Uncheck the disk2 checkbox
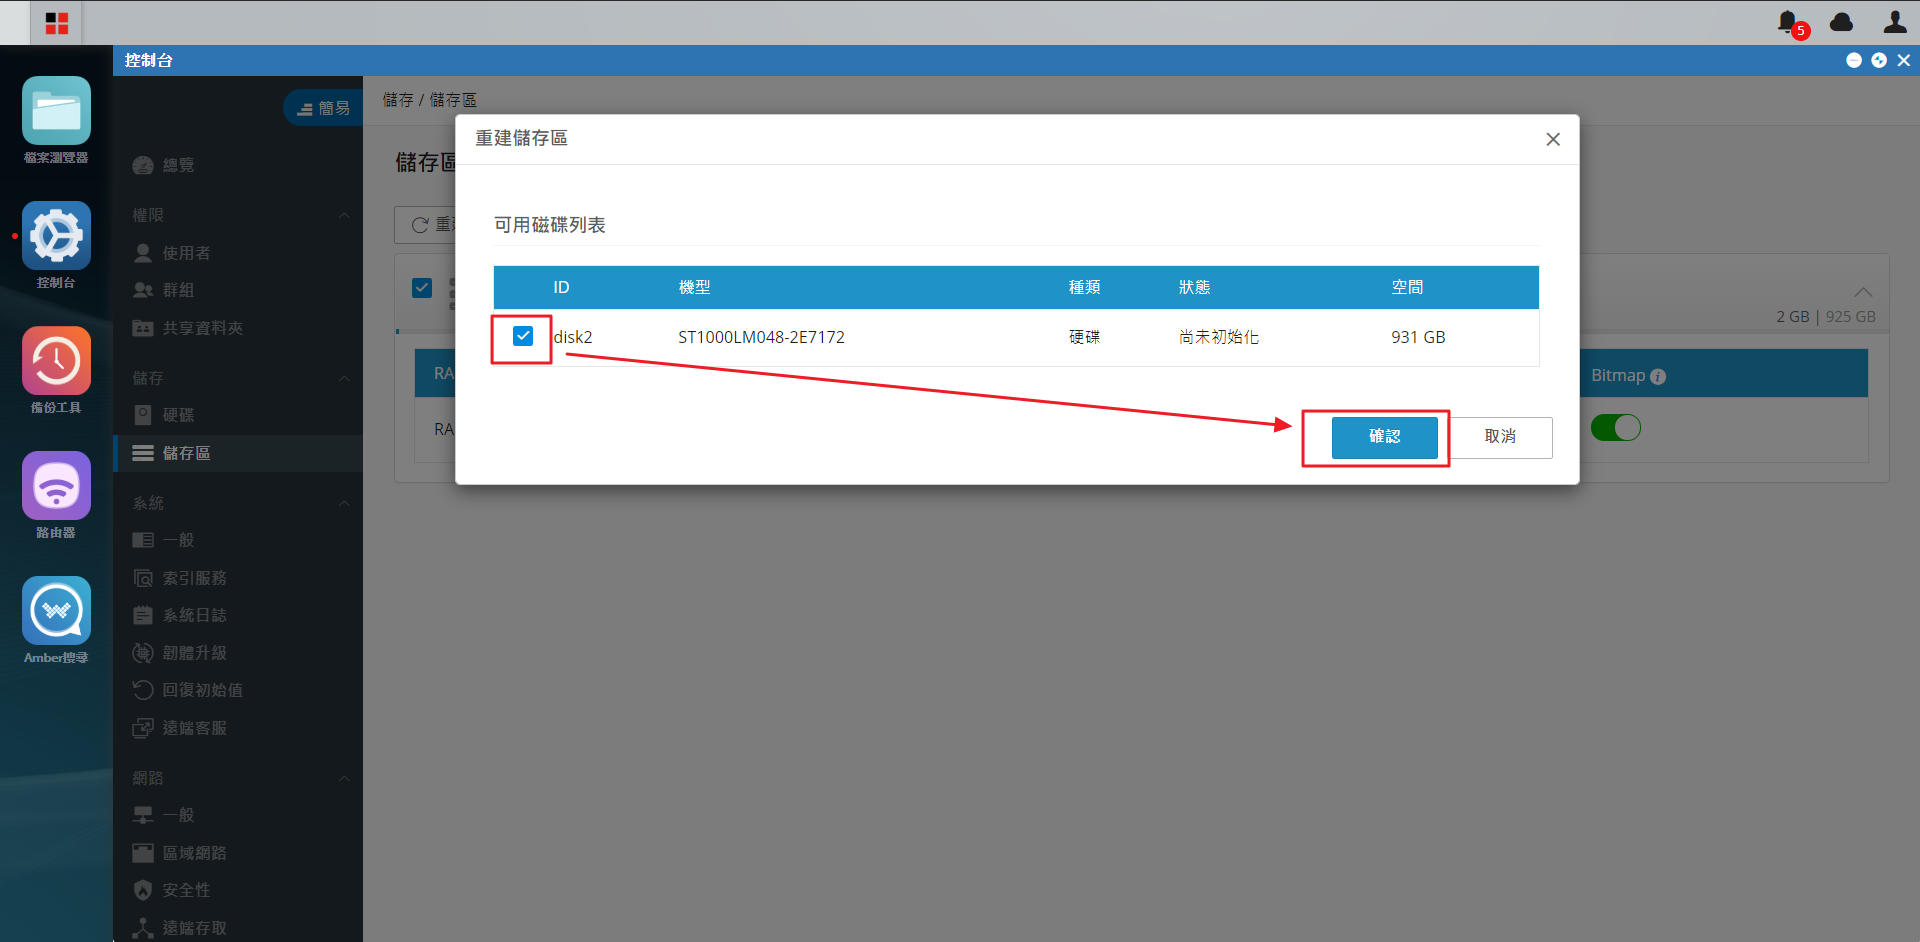The width and height of the screenshot is (1920, 942). click(x=523, y=336)
